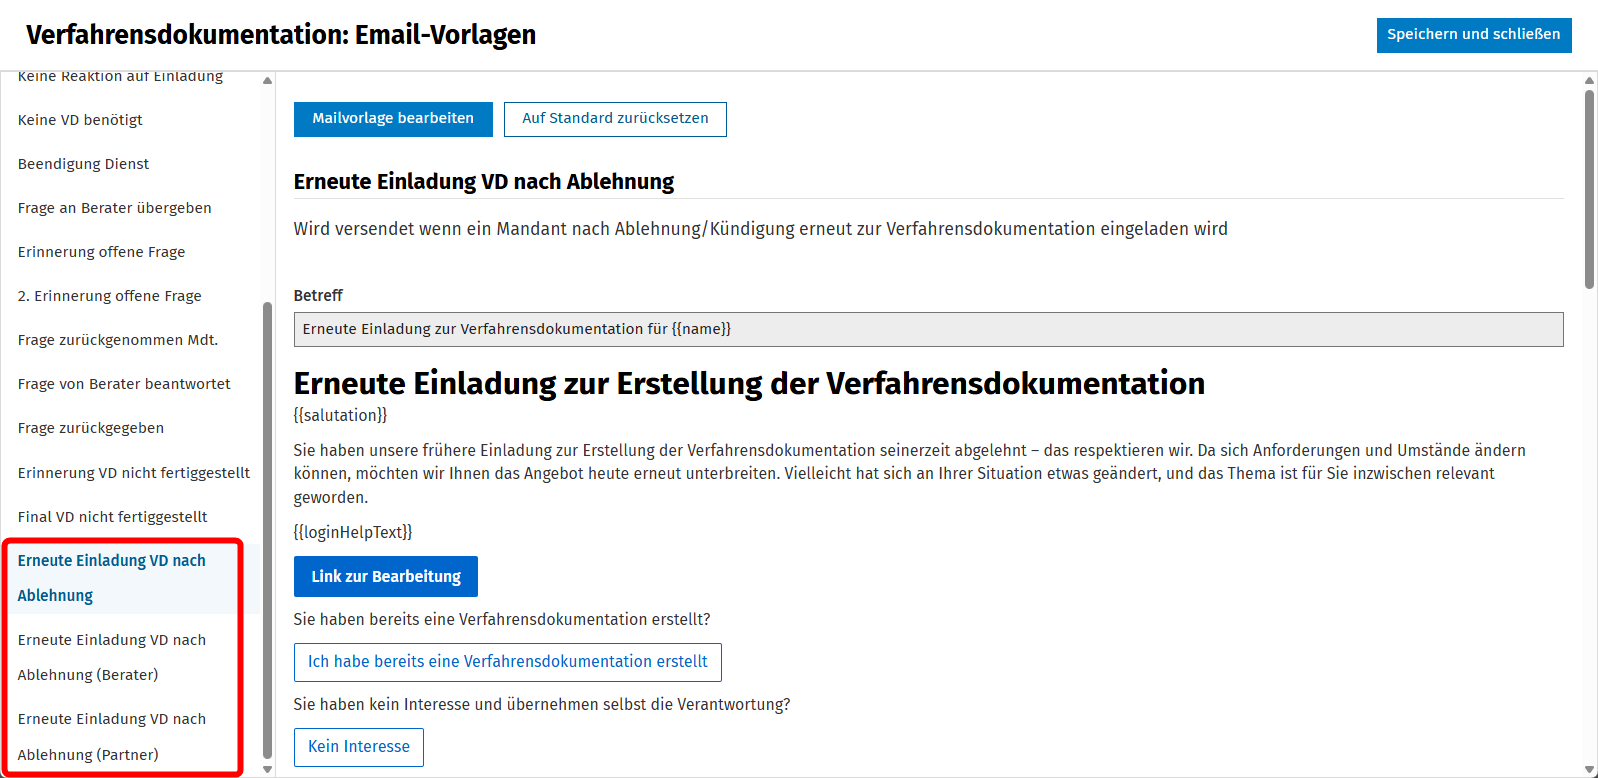Image resolution: width=1598 pixels, height=778 pixels.
Task: Open Frage von Berater beantwortet template
Action: (124, 384)
